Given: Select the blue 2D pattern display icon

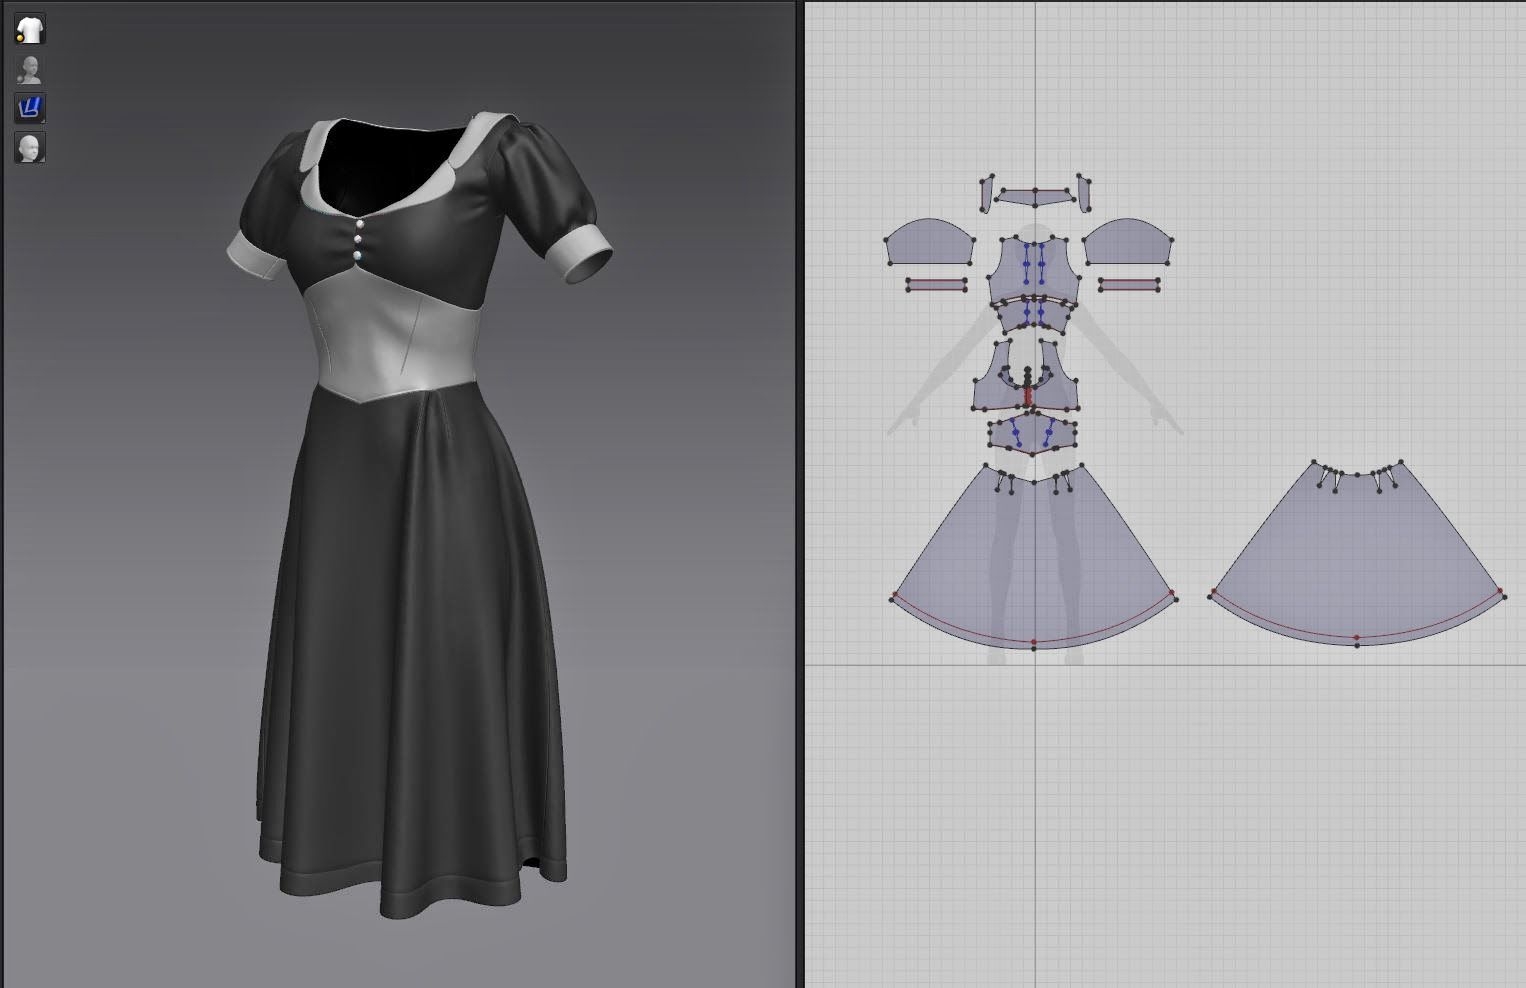Looking at the screenshot, I should click(x=28, y=106).
